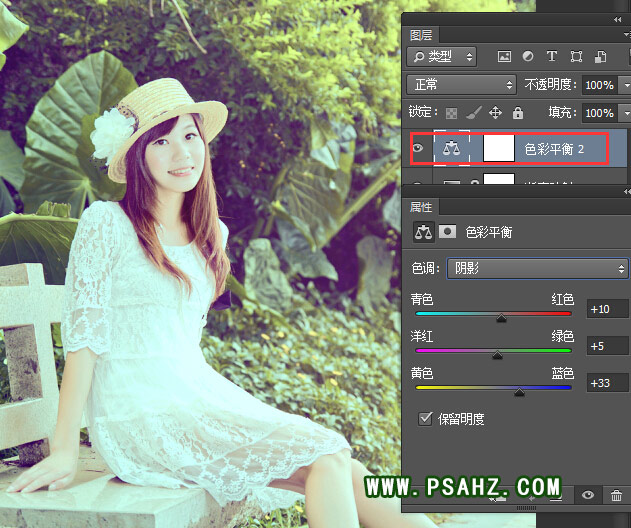
Task: Click the 黄色-蓝色 value field showing +33
Action: click(x=607, y=383)
